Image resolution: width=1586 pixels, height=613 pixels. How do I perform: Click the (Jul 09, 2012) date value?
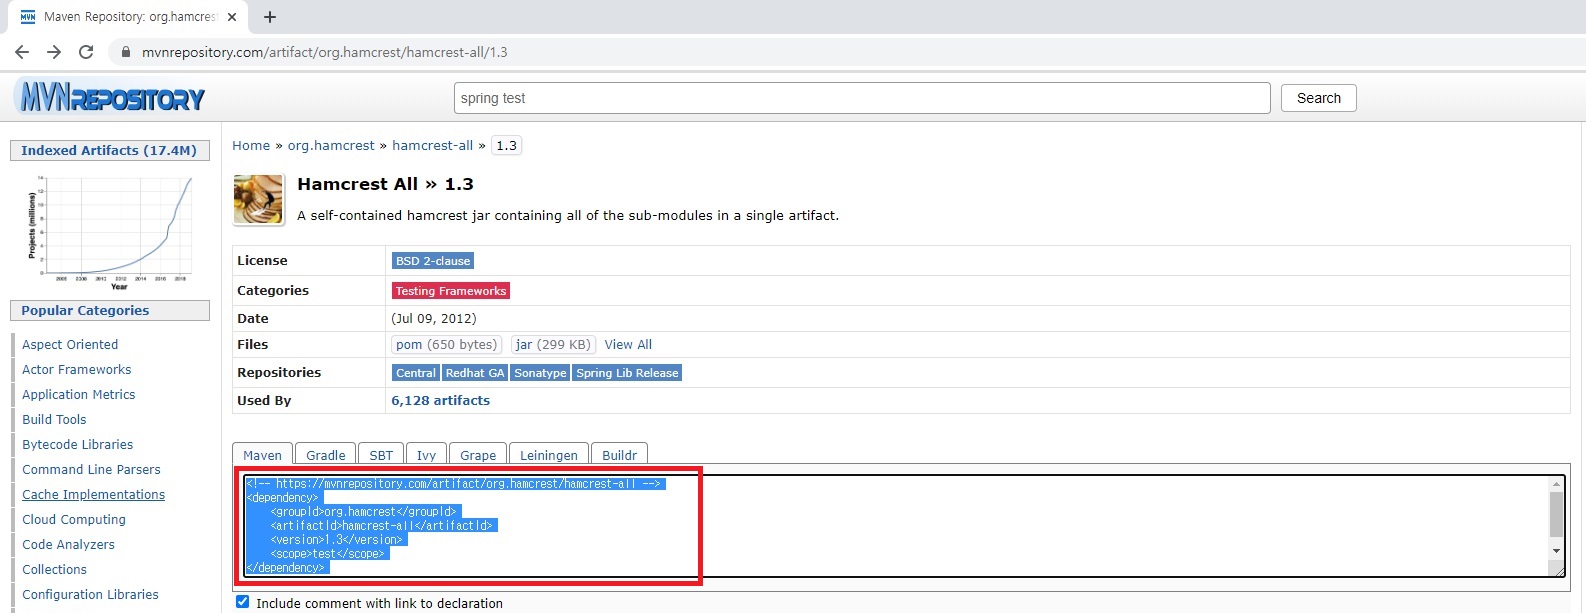(434, 318)
